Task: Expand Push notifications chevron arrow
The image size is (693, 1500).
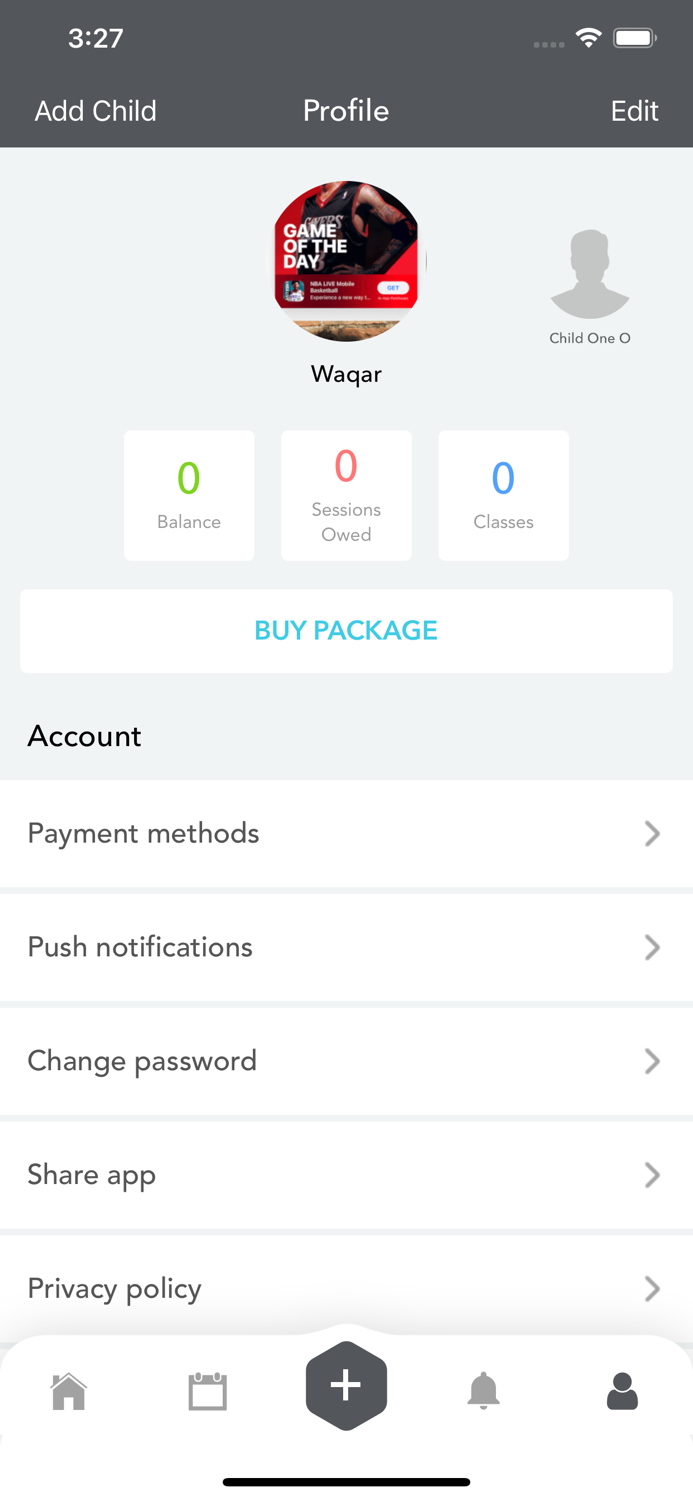Action: click(x=652, y=947)
